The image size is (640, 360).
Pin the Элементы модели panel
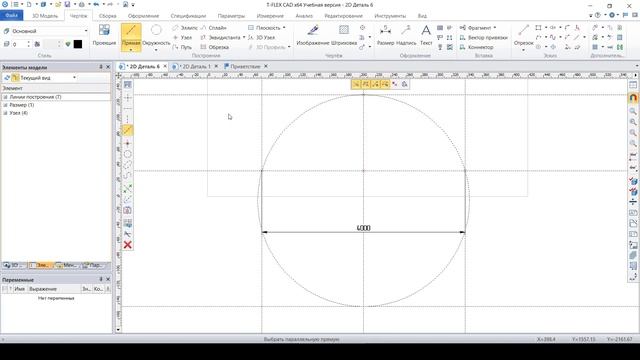click(101, 67)
